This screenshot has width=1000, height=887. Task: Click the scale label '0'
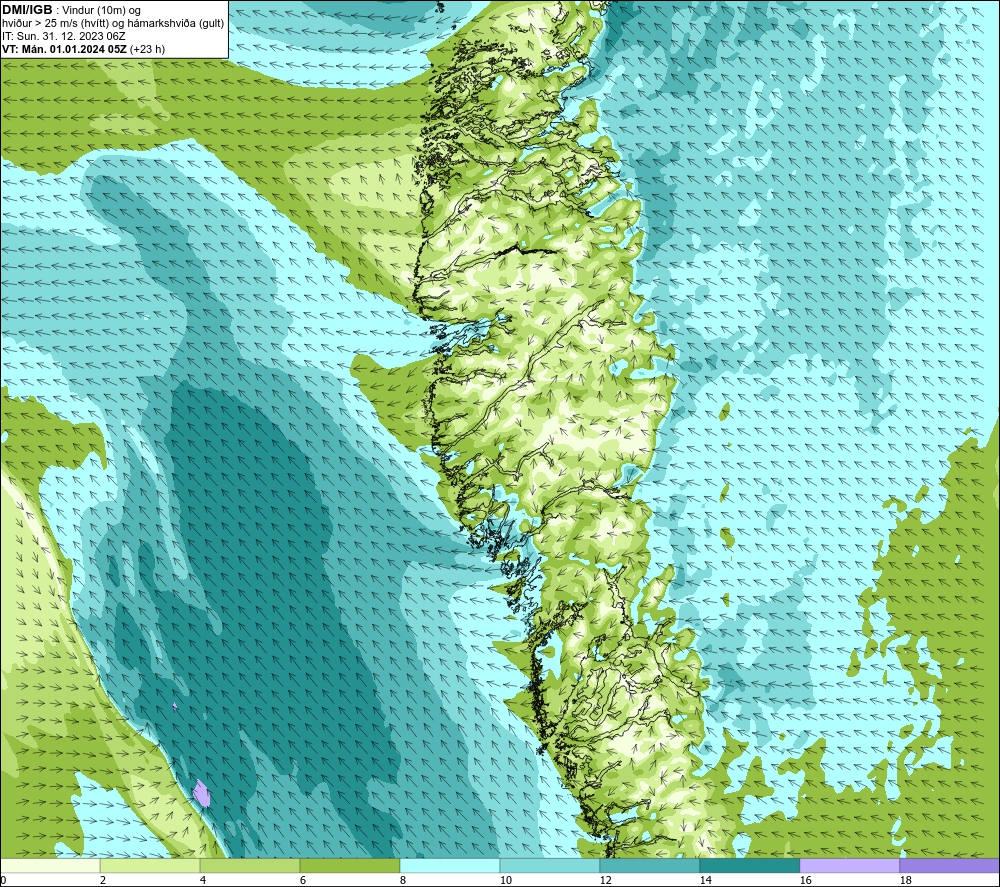[3, 881]
